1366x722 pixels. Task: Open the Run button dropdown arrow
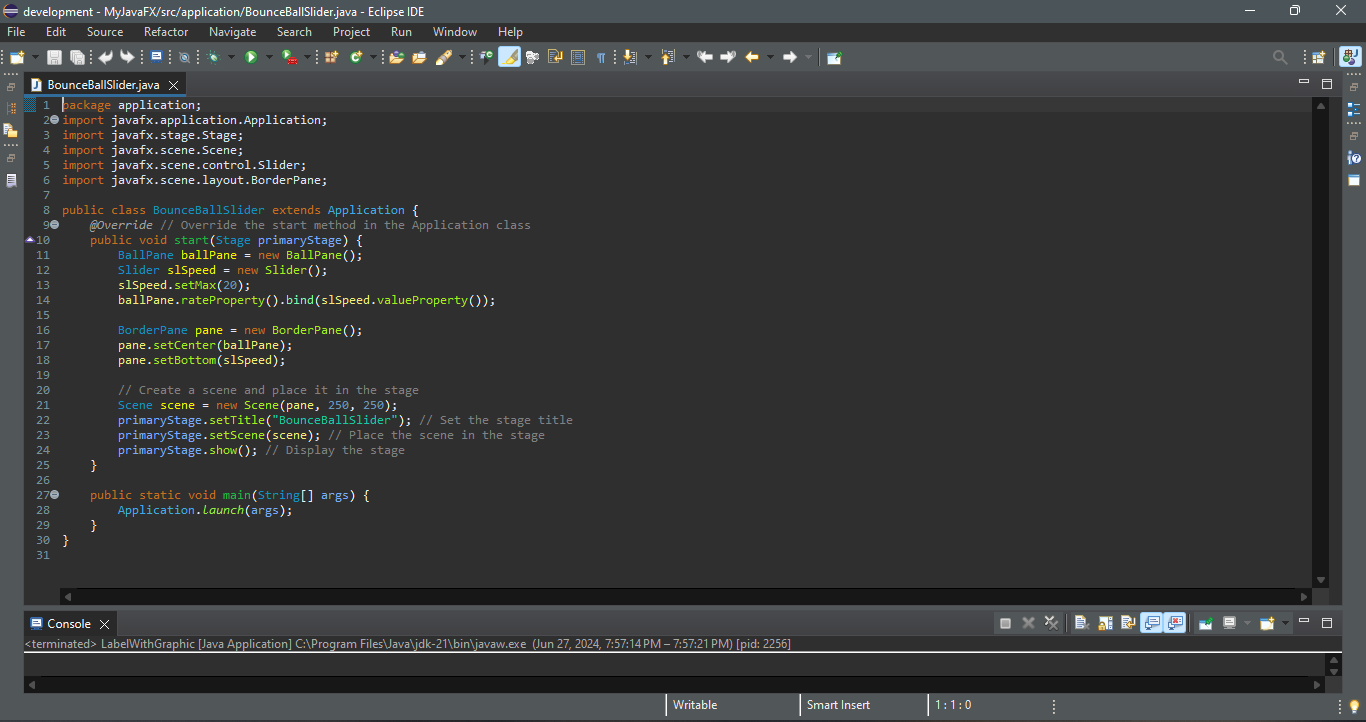268,58
